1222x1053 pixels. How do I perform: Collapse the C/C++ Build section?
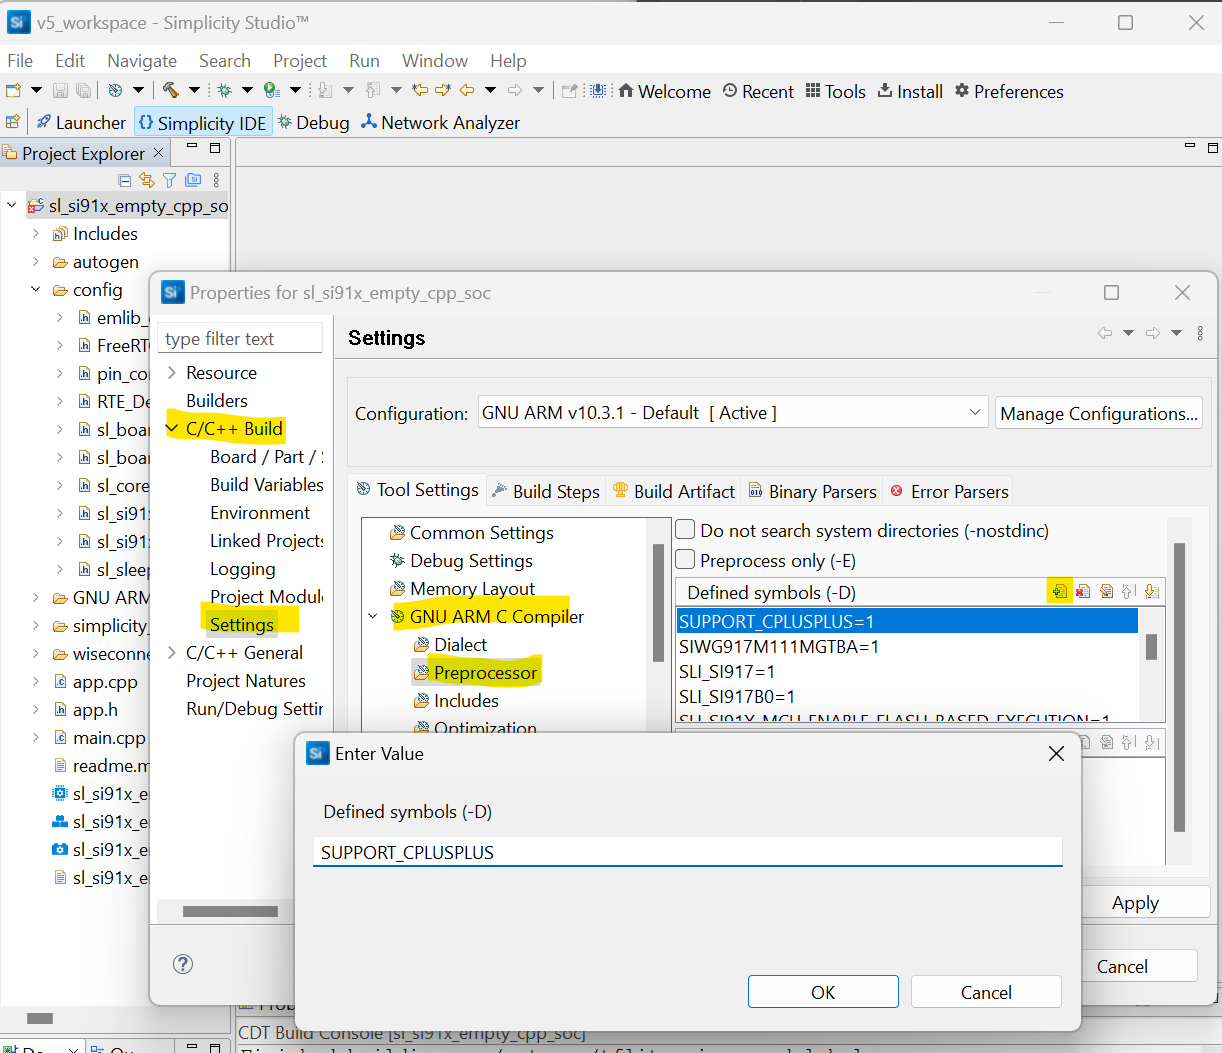tap(173, 428)
